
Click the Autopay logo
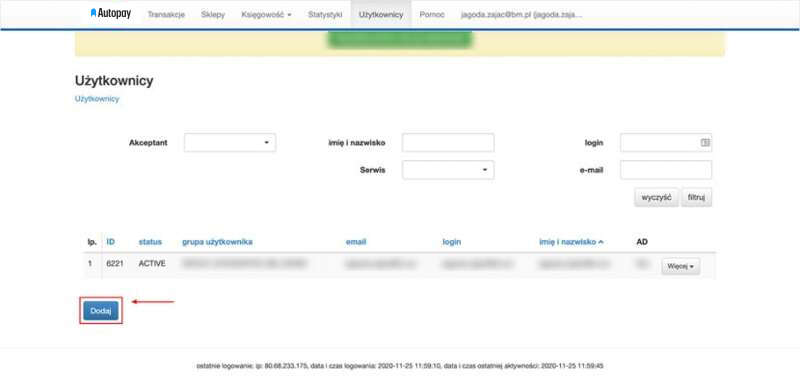click(111, 14)
